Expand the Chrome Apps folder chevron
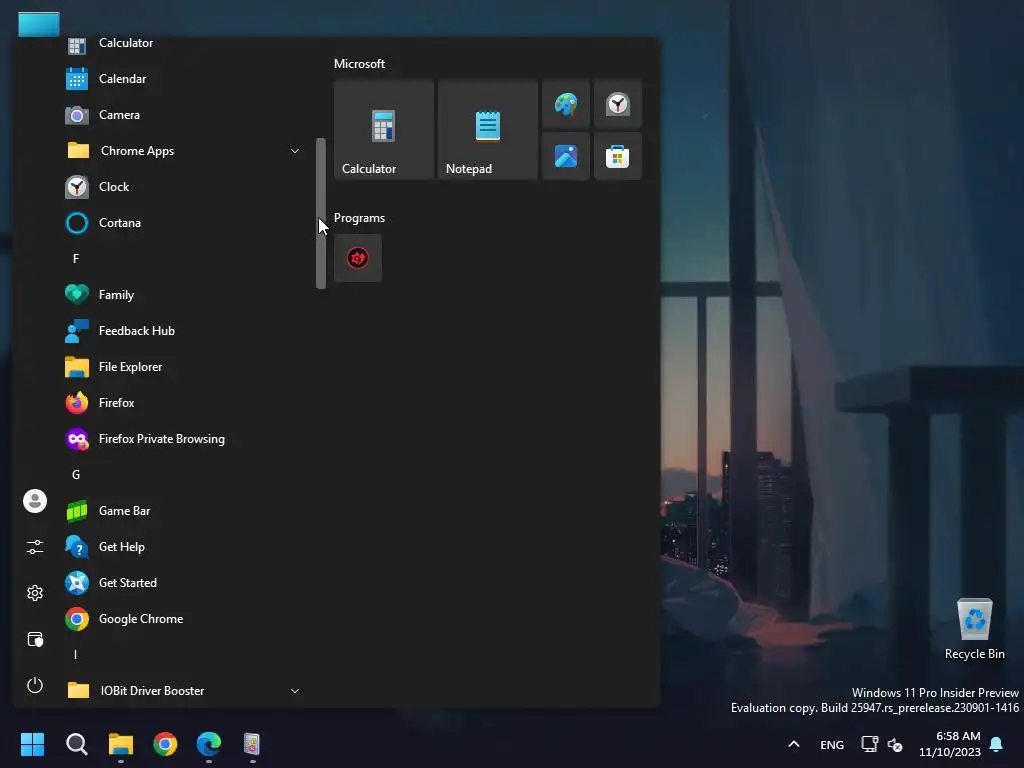The width and height of the screenshot is (1024, 768). click(x=295, y=151)
